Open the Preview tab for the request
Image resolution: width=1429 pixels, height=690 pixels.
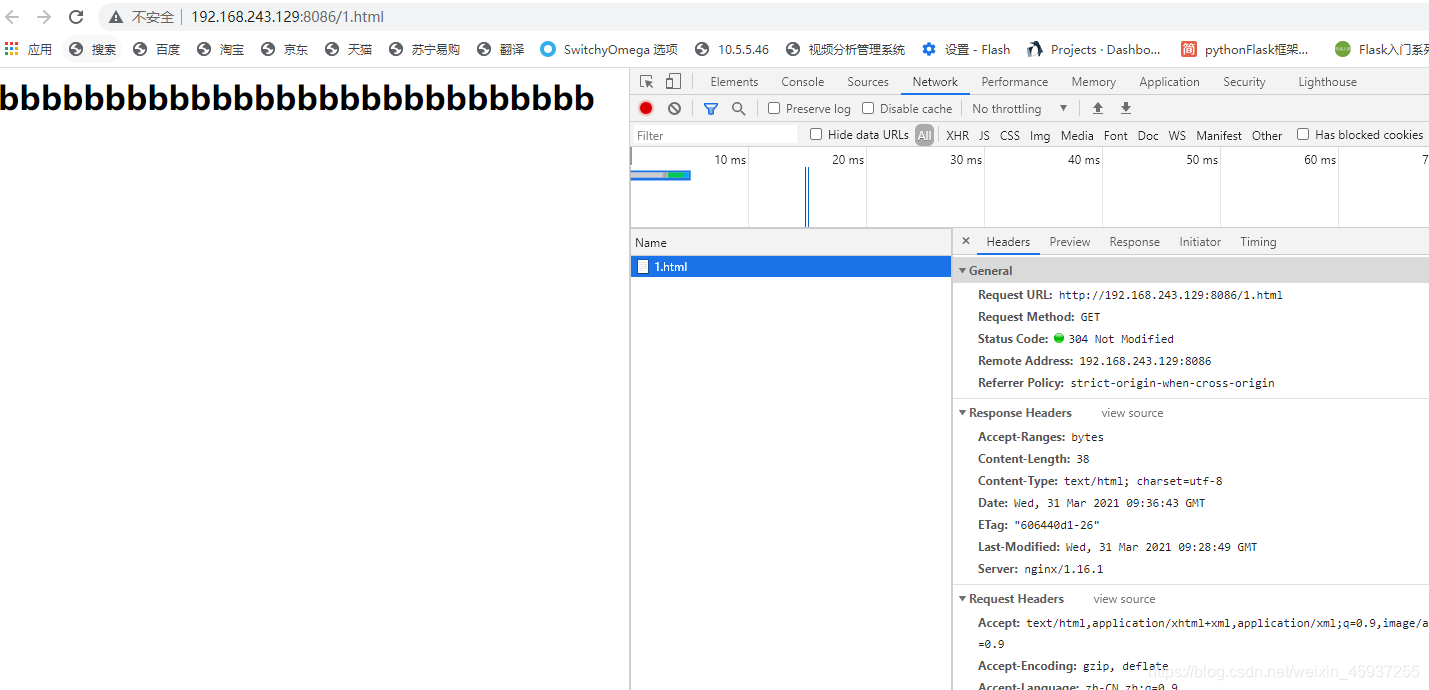tap(1069, 241)
